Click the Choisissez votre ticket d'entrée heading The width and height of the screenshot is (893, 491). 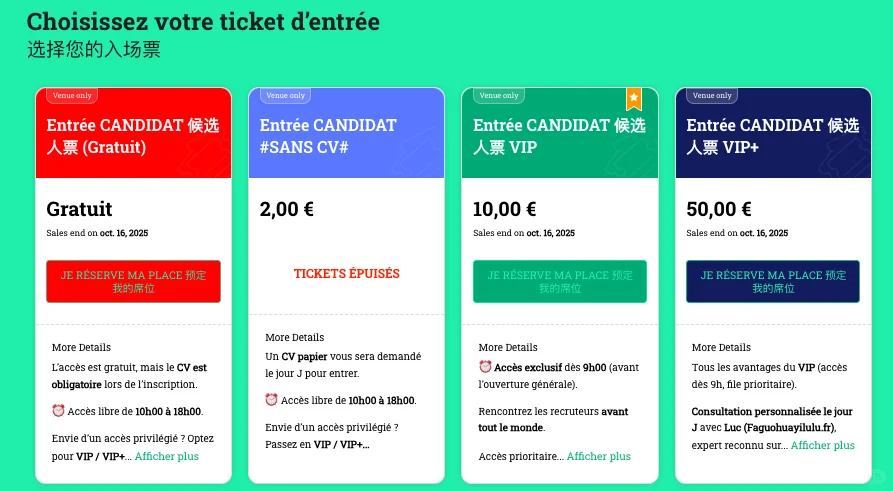203,21
